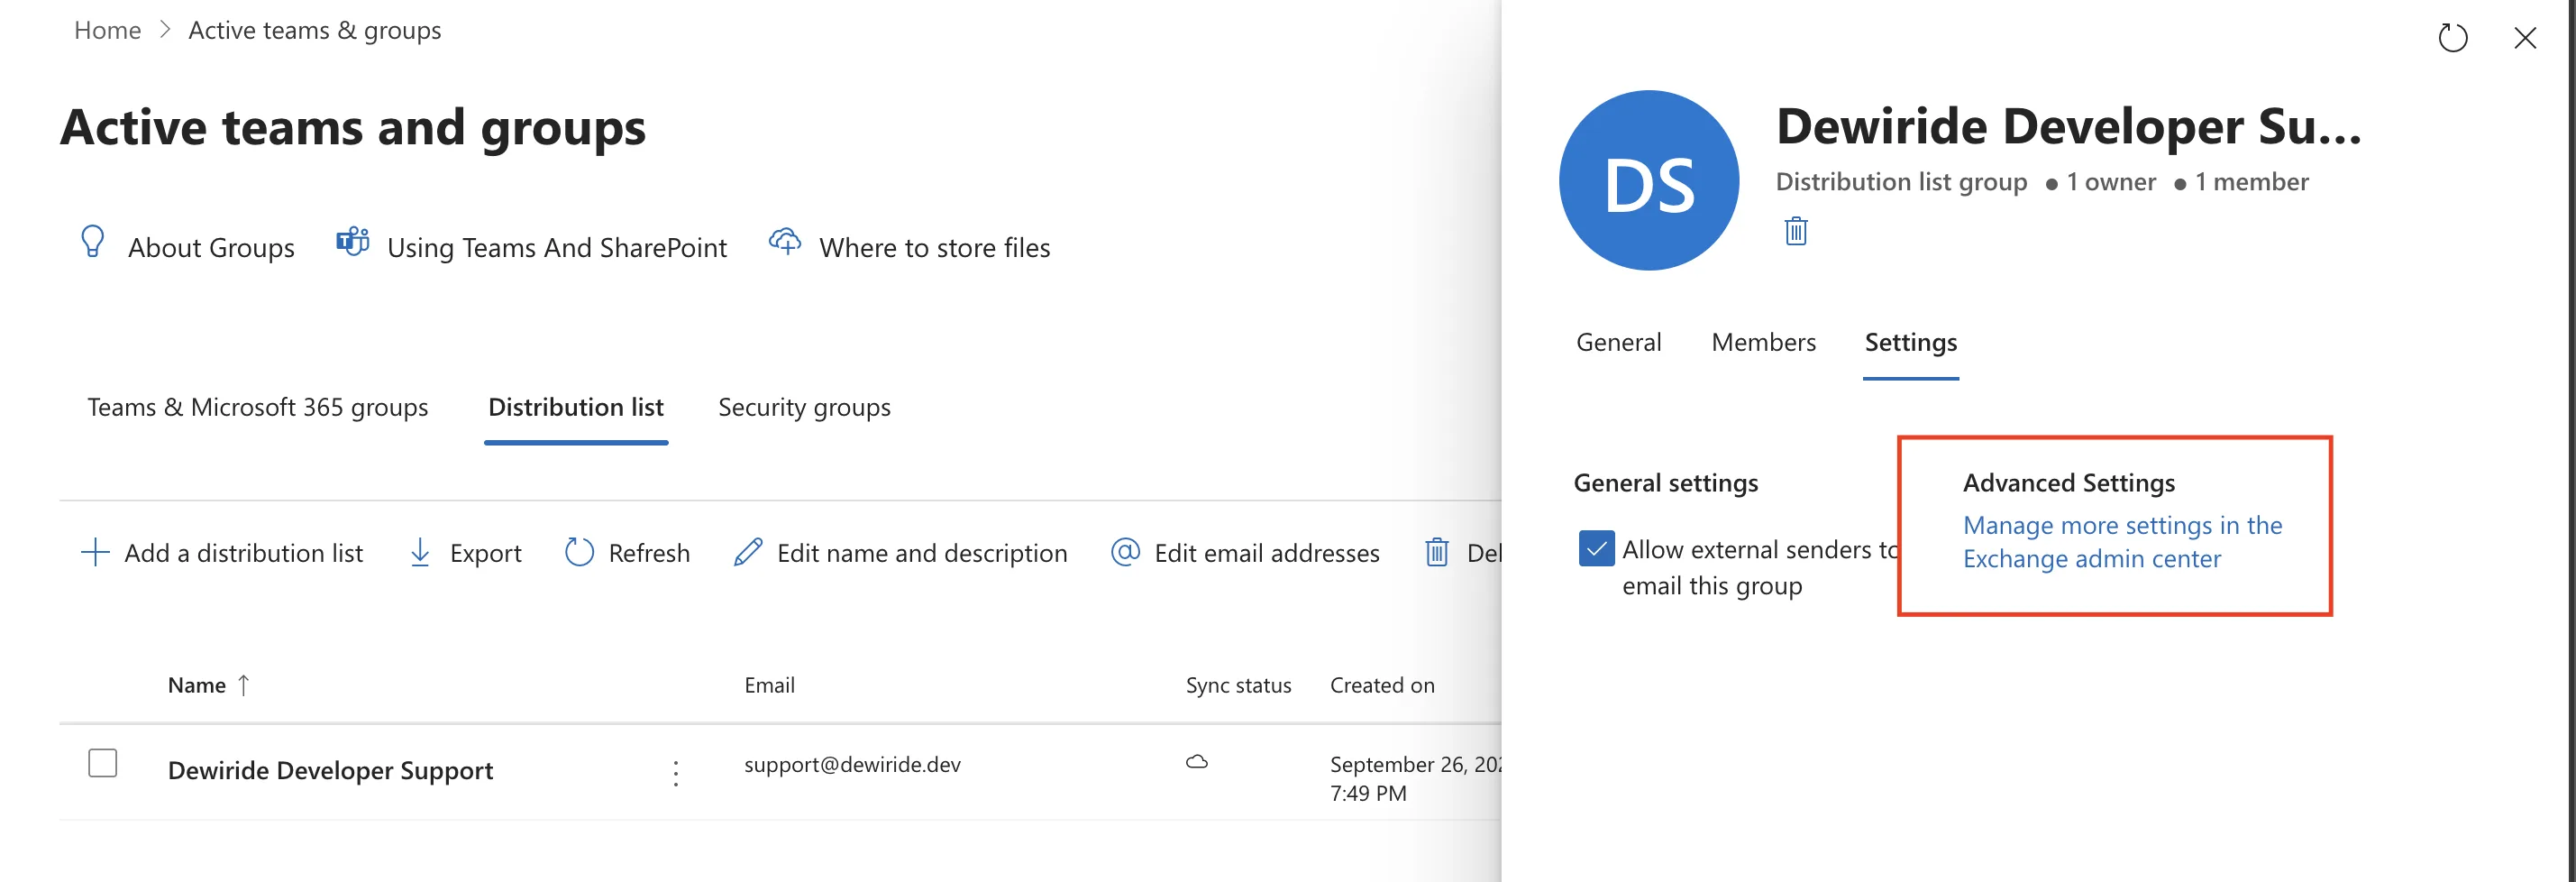
Task: Click the '1 member' label
Action: pyautogui.click(x=2251, y=182)
